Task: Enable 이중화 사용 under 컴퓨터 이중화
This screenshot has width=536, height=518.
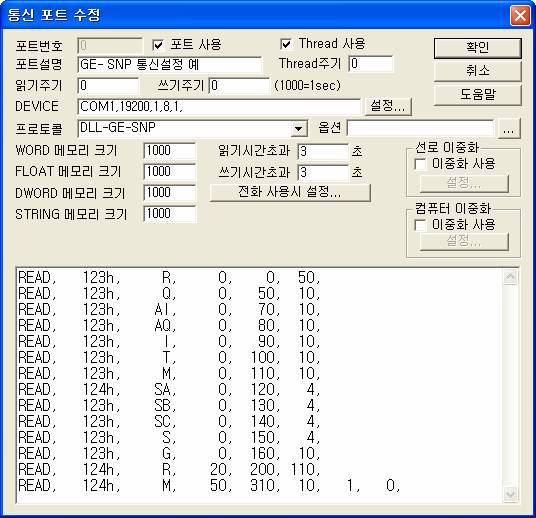Action: 420,225
